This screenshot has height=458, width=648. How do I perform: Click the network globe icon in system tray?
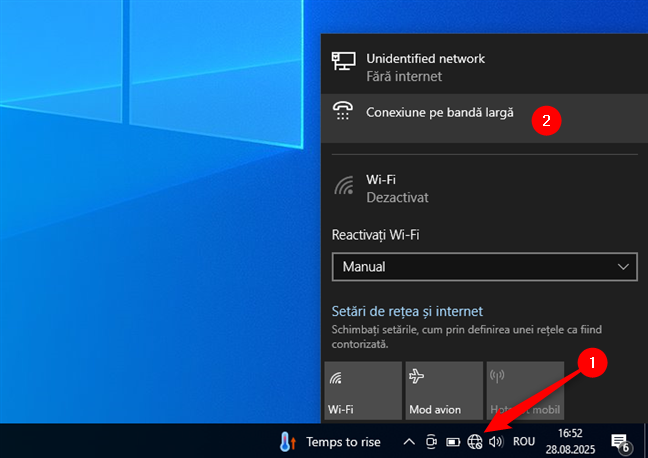coord(475,441)
